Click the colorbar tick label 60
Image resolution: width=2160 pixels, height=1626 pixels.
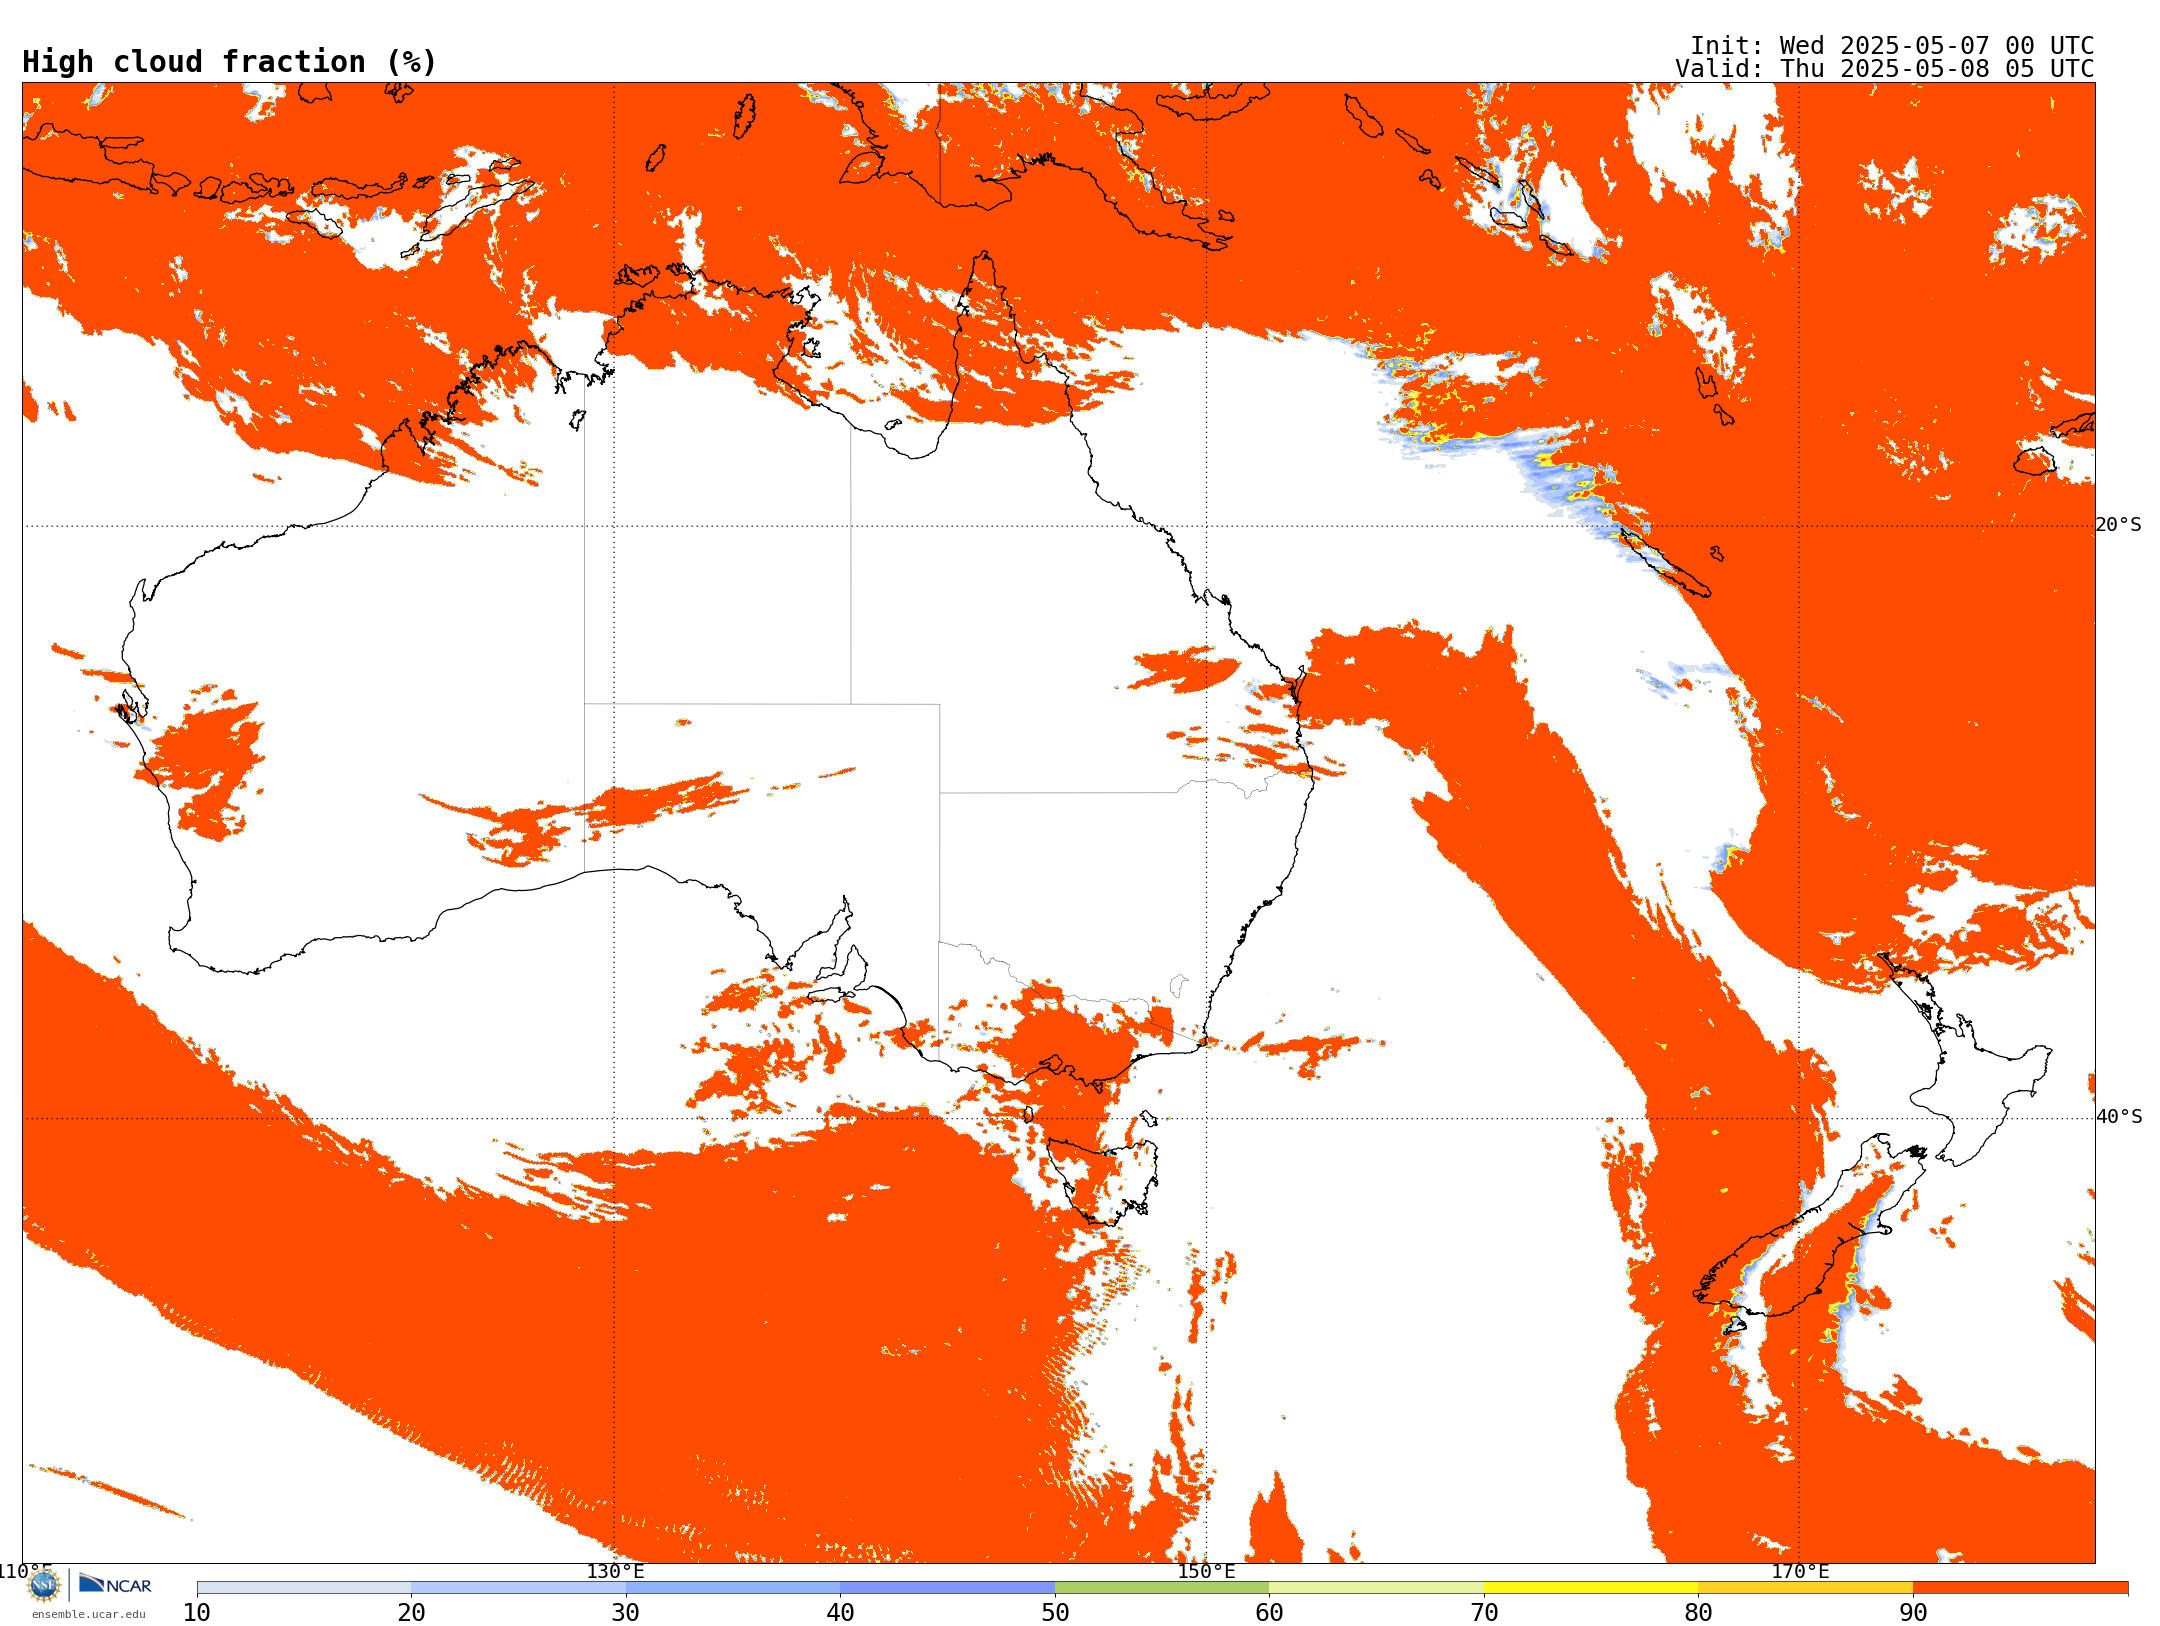(x=1269, y=1613)
